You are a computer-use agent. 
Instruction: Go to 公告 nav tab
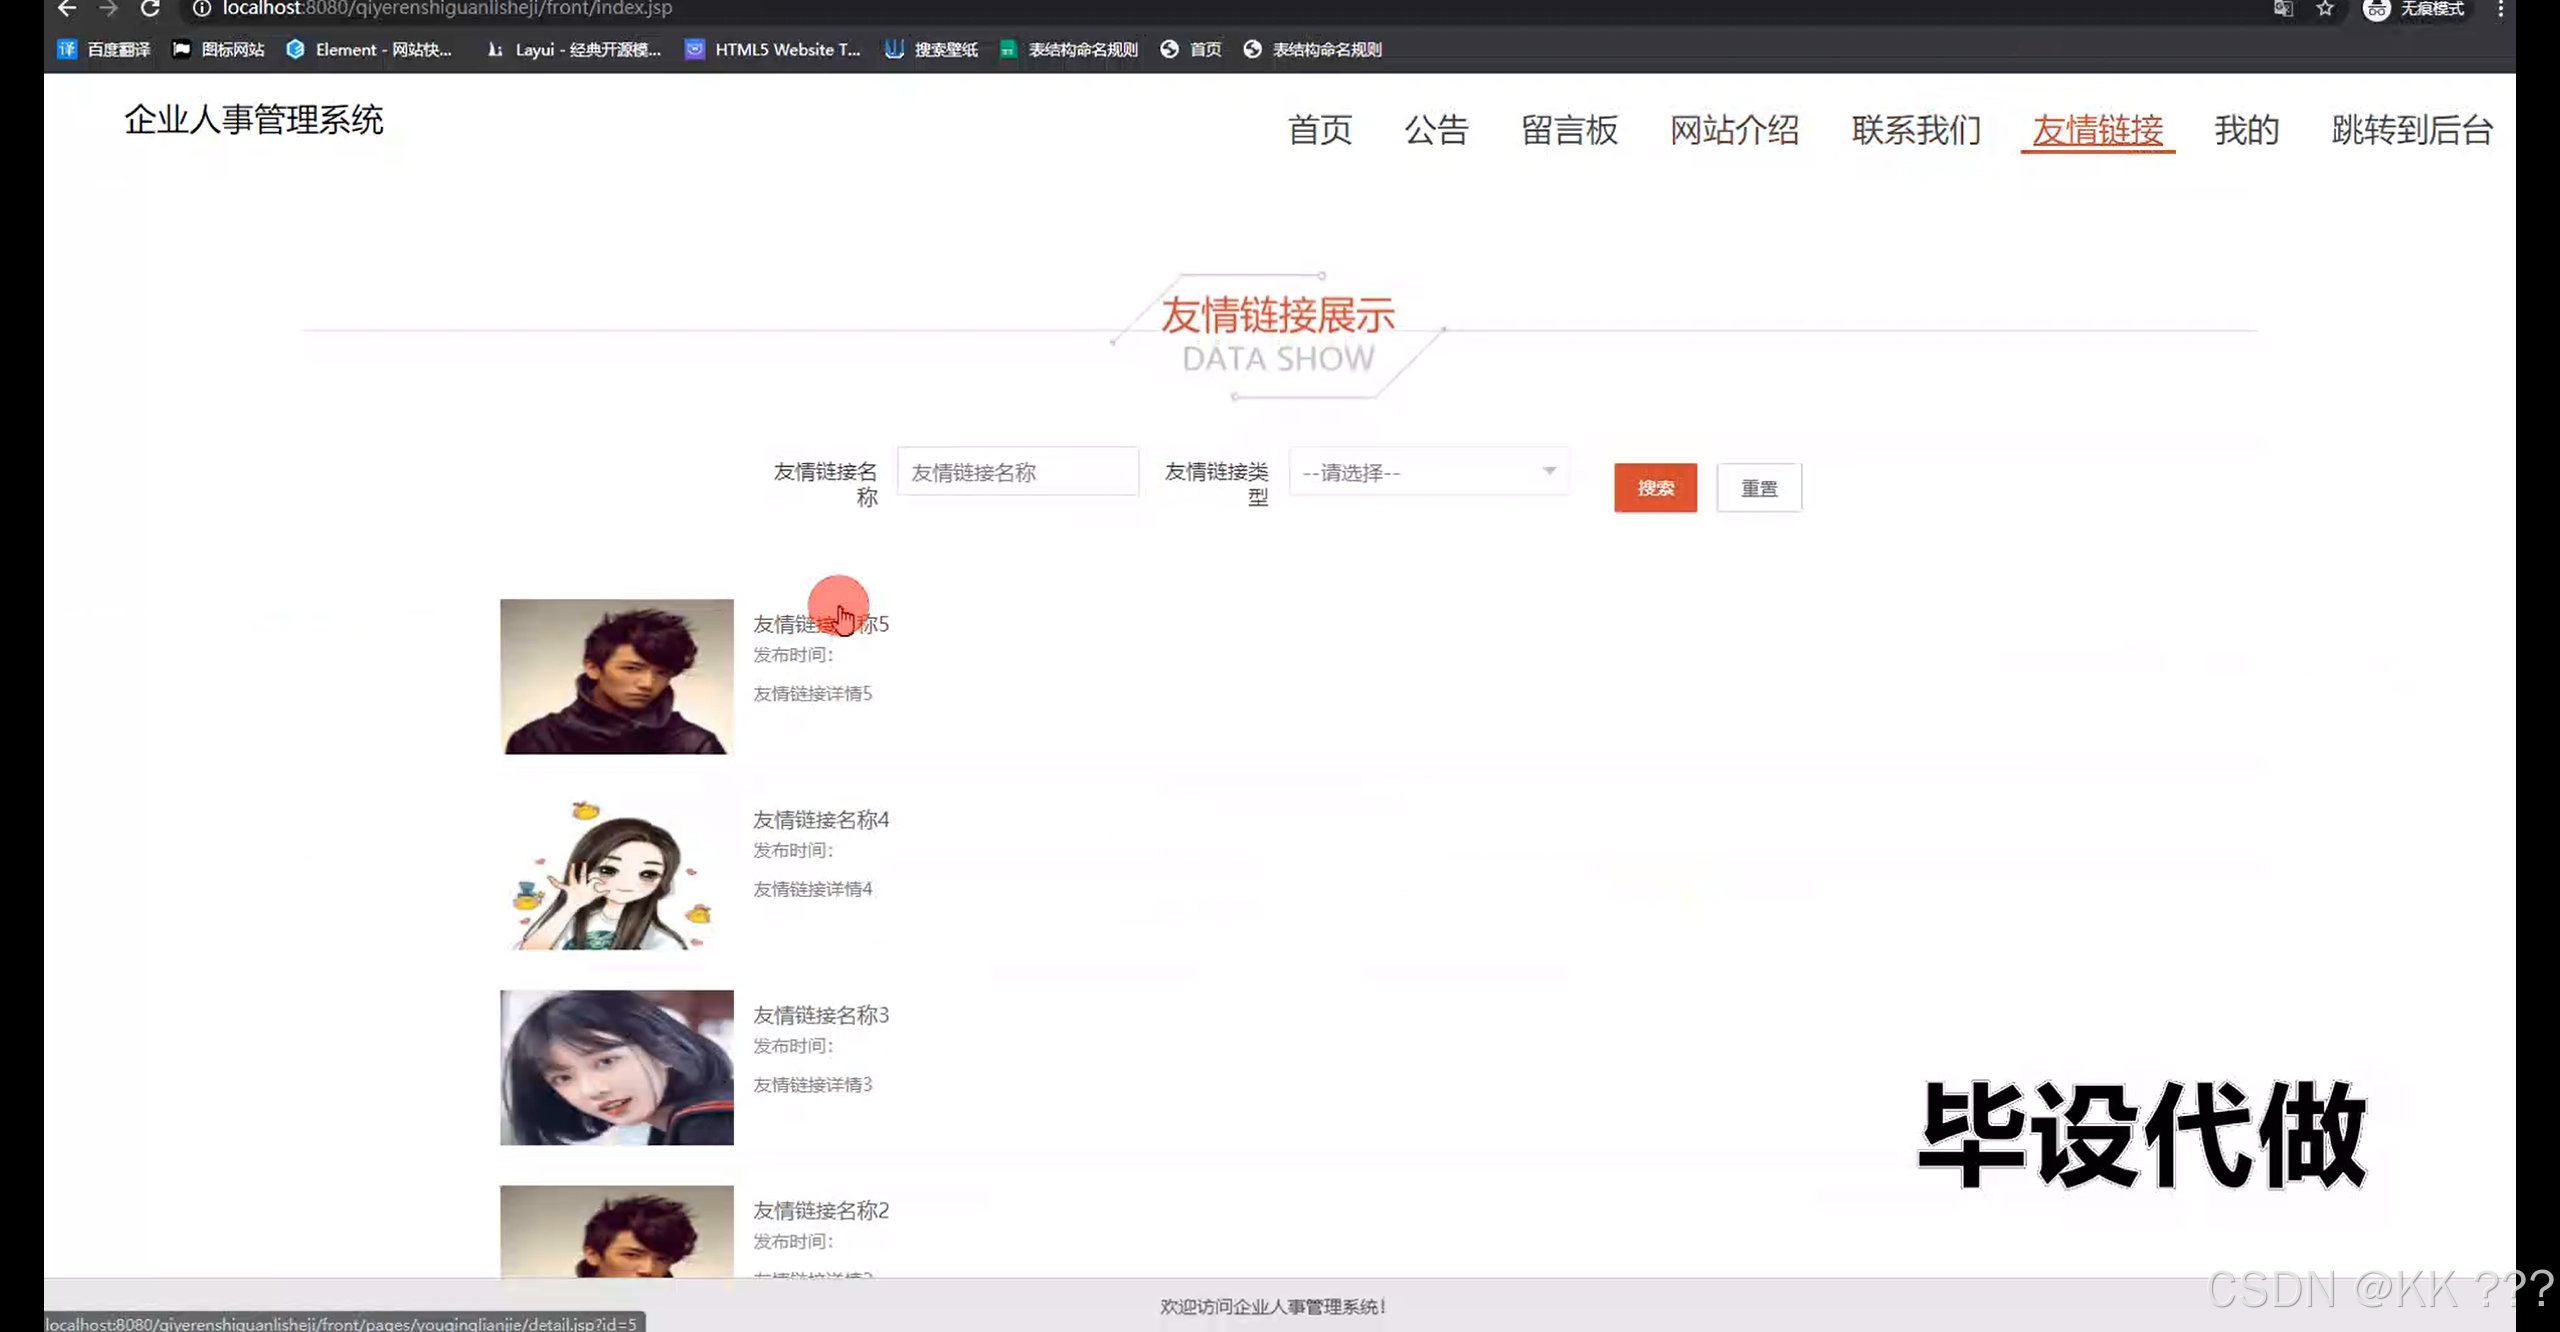[x=1436, y=130]
